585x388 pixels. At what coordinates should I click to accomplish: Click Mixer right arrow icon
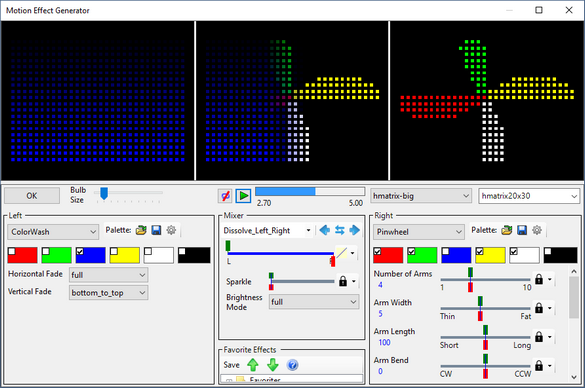354,230
